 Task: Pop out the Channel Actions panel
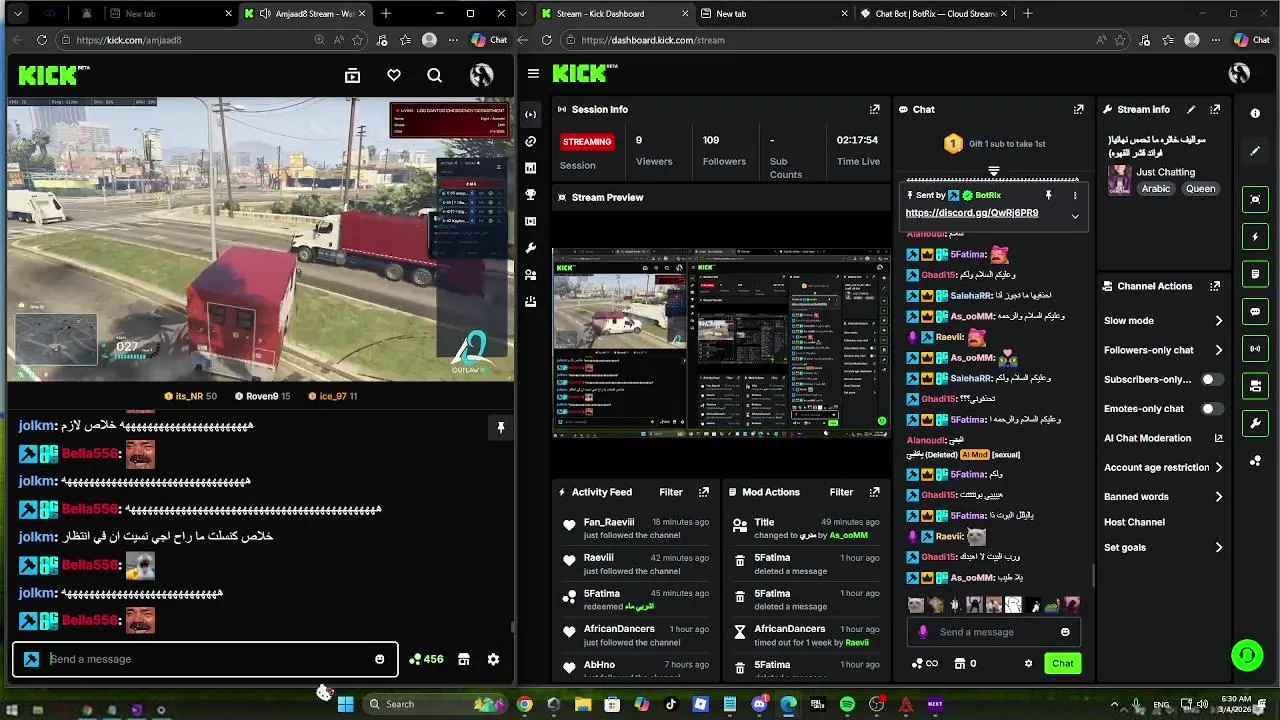[x=1215, y=286]
